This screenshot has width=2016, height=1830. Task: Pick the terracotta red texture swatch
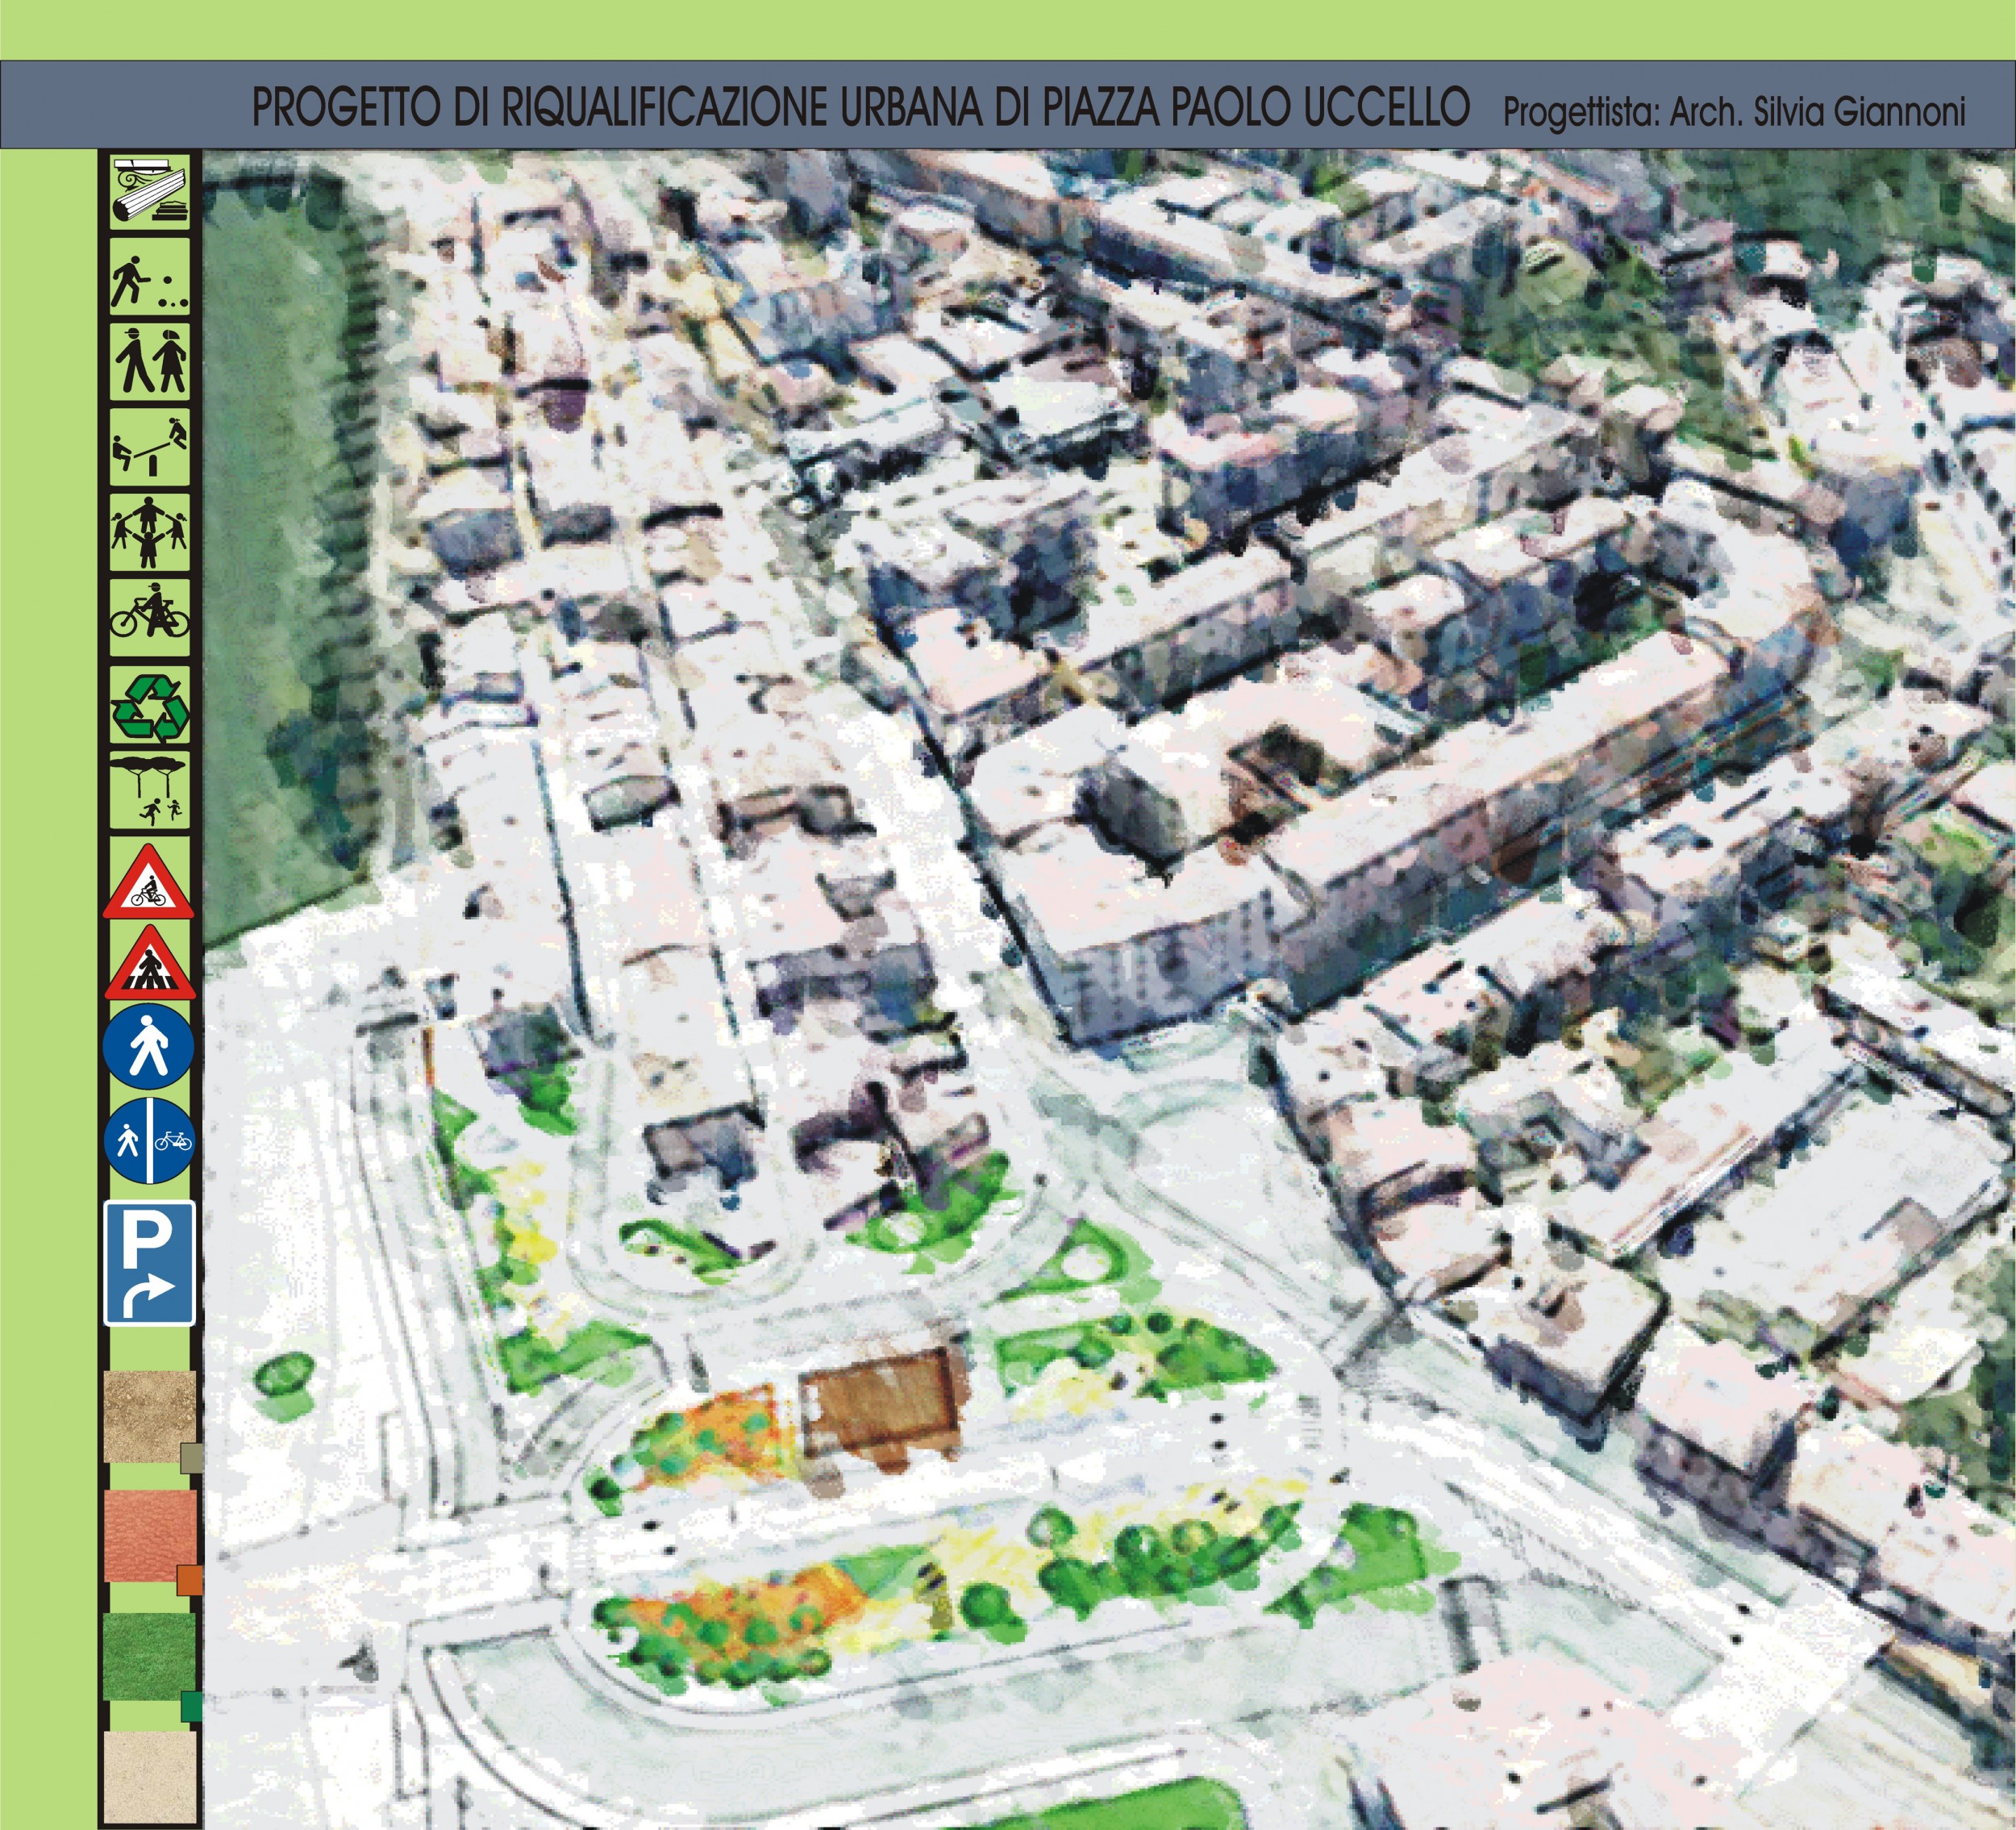pos(149,1536)
